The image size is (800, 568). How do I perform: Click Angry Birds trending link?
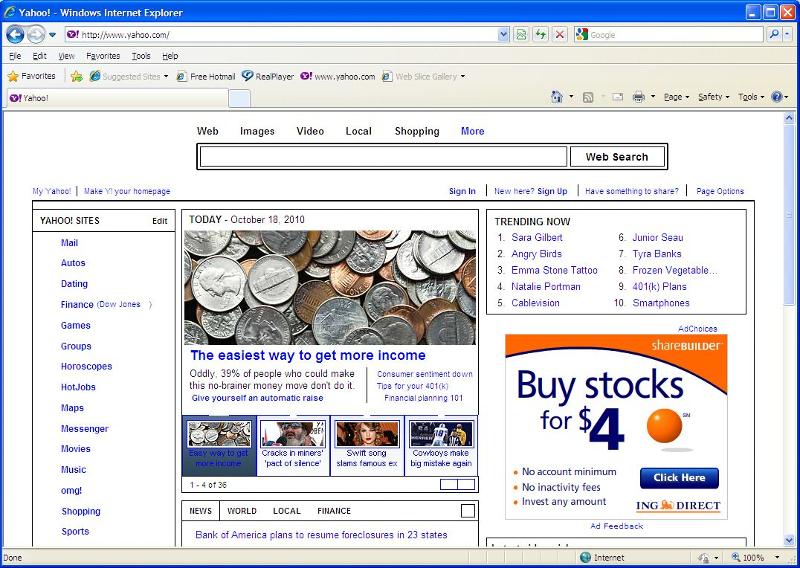[x=536, y=254]
